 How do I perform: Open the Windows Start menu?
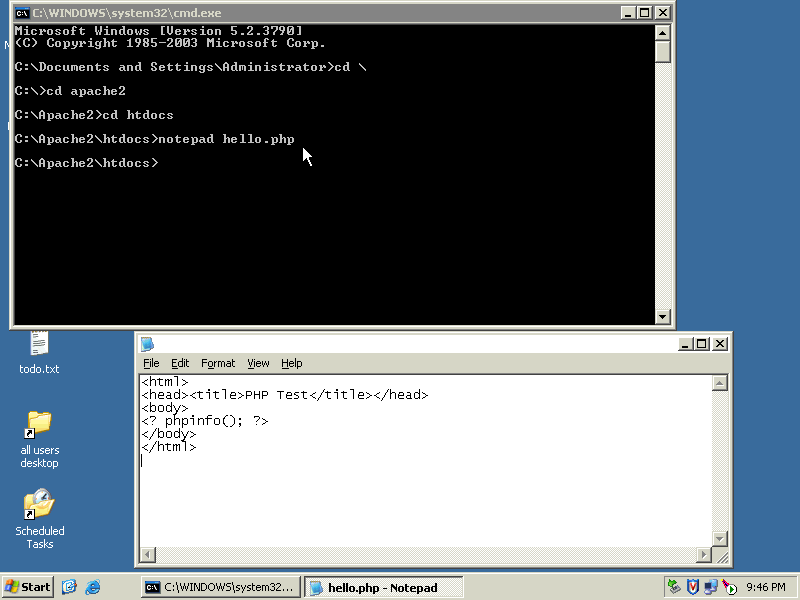28,587
